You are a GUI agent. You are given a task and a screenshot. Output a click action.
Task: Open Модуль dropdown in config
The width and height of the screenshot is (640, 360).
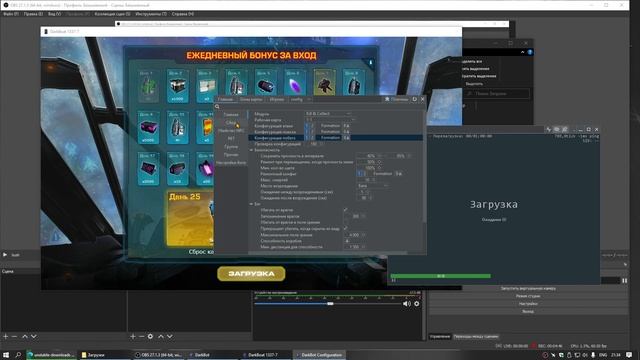click(328, 114)
